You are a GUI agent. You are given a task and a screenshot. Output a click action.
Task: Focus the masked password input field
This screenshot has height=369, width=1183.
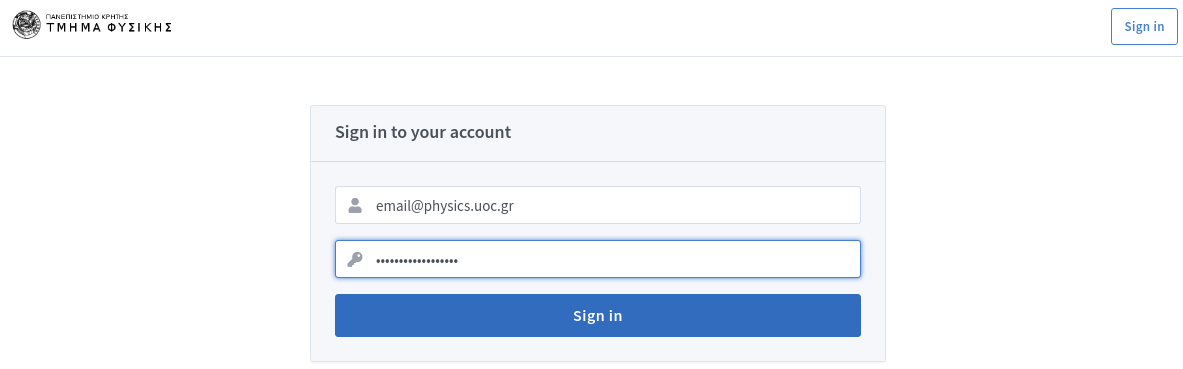[x=598, y=259]
